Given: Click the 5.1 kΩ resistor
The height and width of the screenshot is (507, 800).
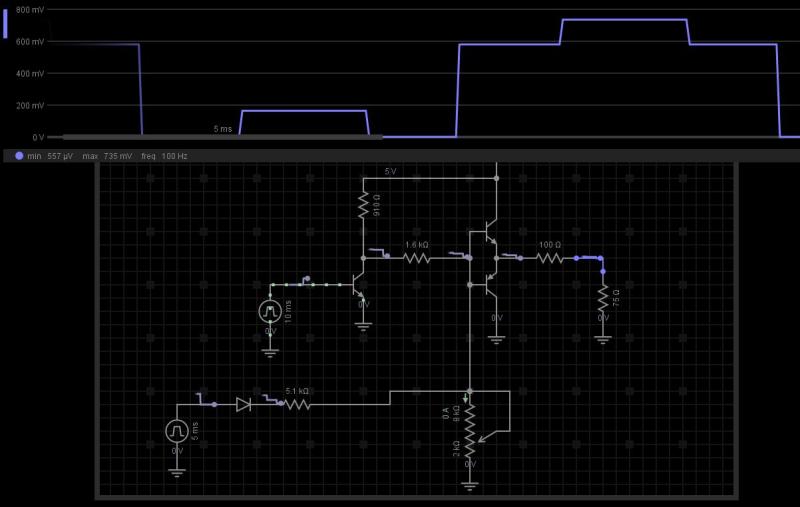Looking at the screenshot, I should [297, 405].
